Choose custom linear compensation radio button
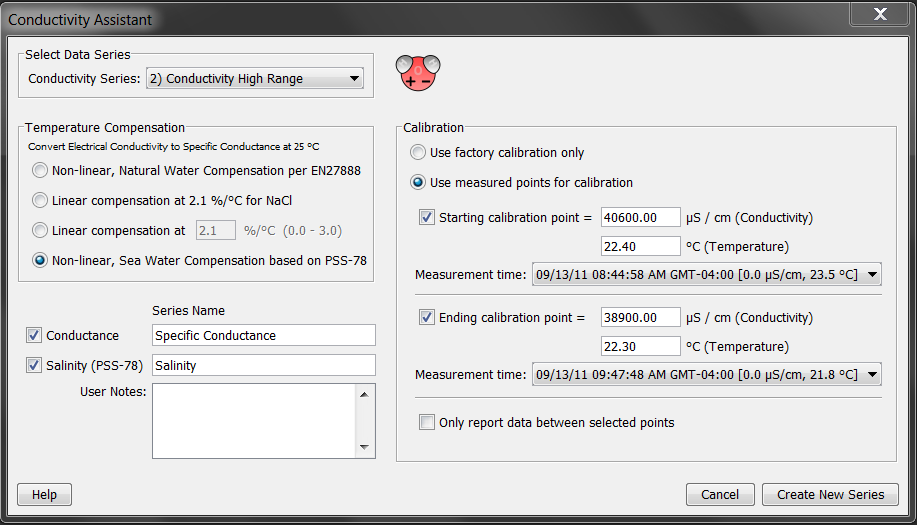Image resolution: width=917 pixels, height=525 pixels. 40,230
